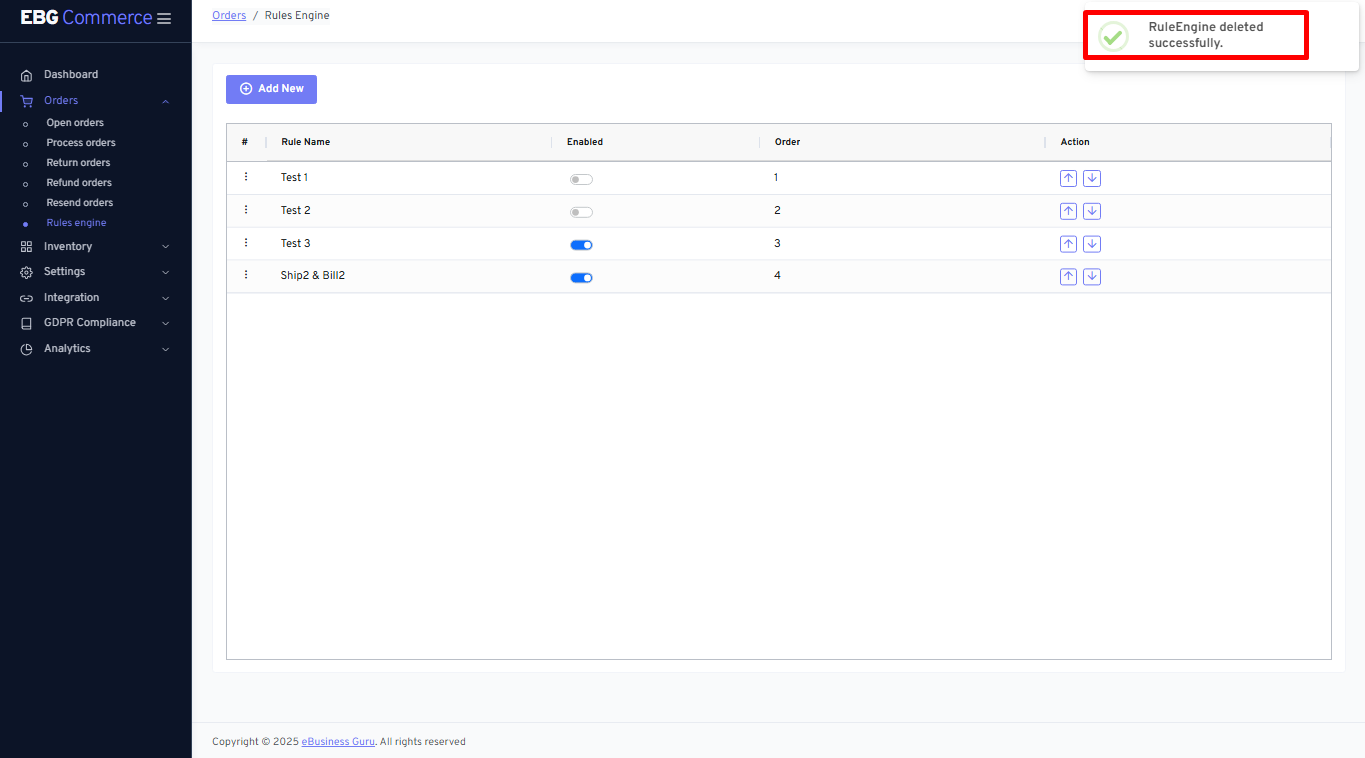Open the eBusiness Guru footer link
Image resolution: width=1365 pixels, height=758 pixels.
pos(338,742)
